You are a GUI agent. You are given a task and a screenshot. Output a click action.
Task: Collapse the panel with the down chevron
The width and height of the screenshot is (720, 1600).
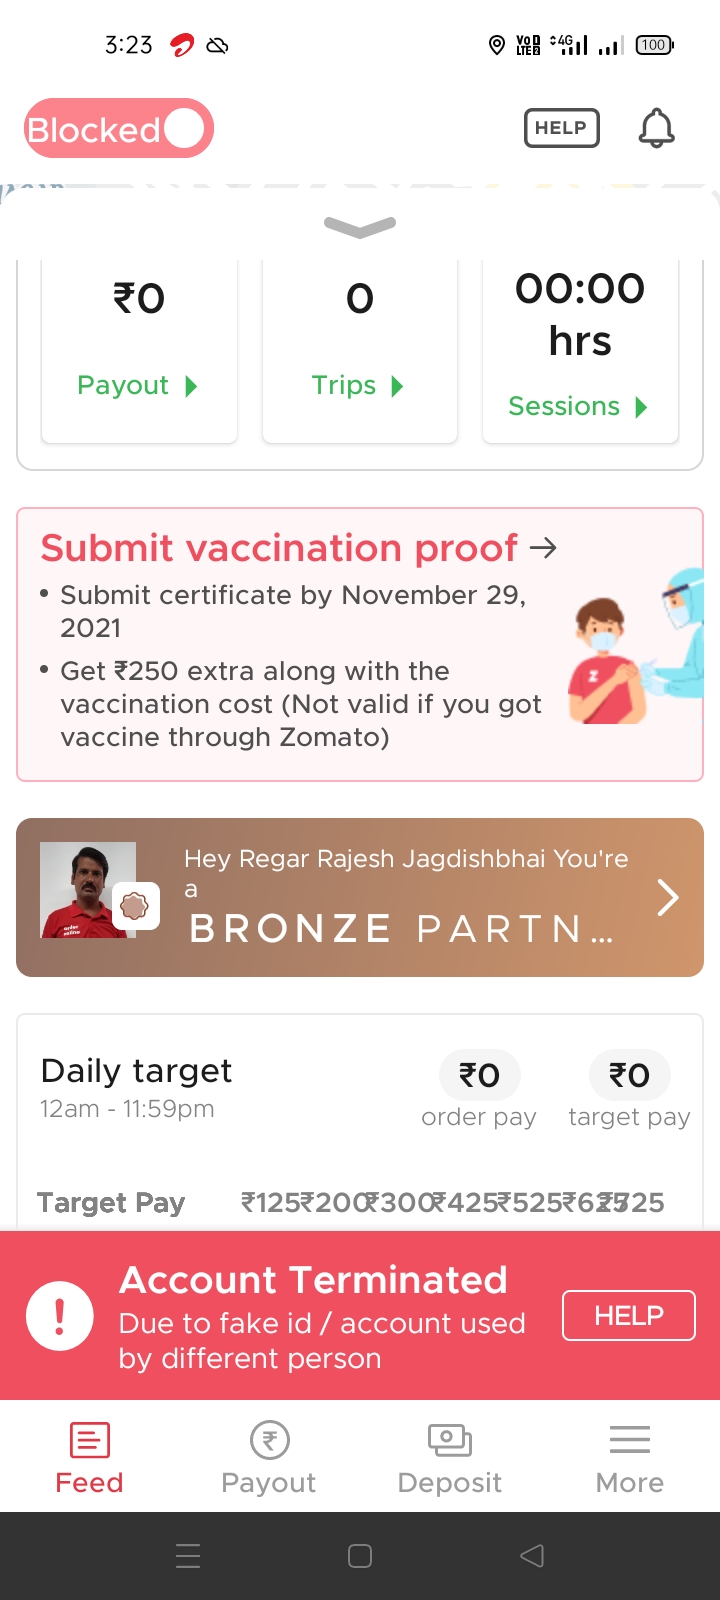pos(360,227)
